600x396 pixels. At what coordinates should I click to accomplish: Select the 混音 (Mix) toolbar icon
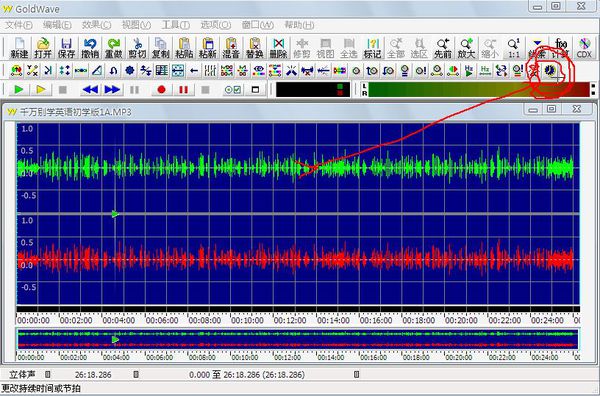click(x=231, y=48)
